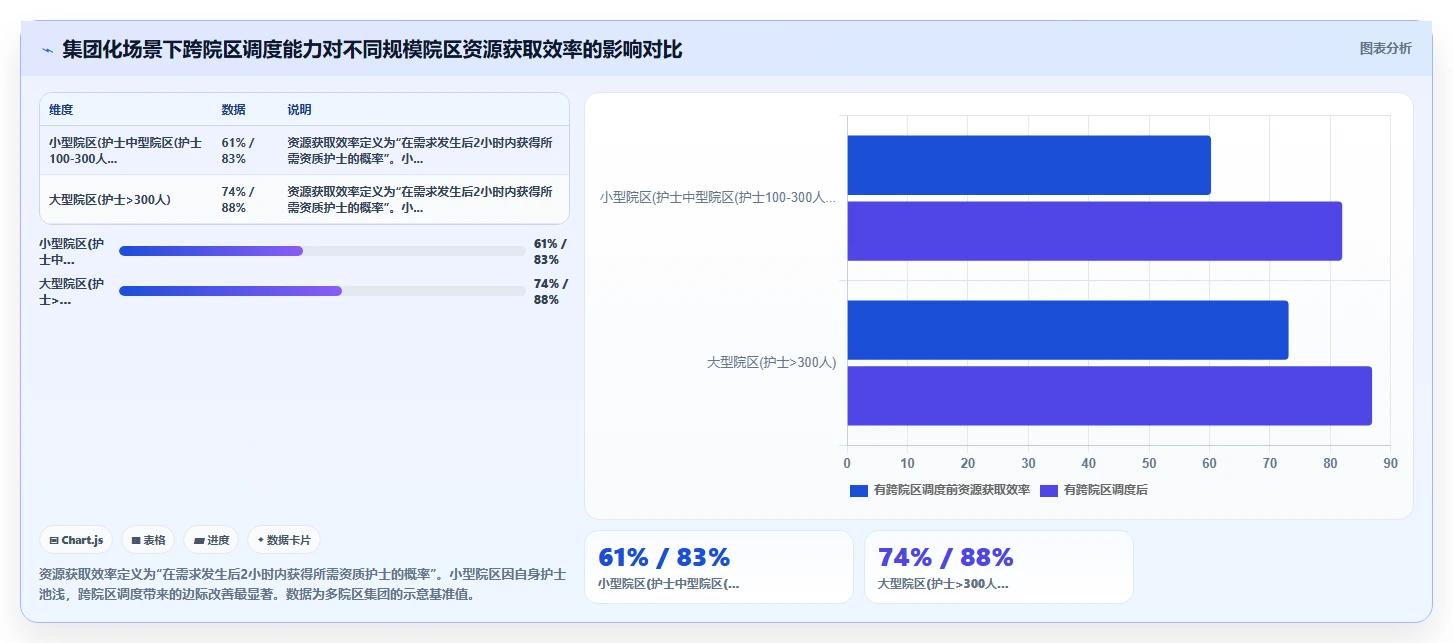Click y-axis label 大型院区(护士>300人)

[x=771, y=363]
